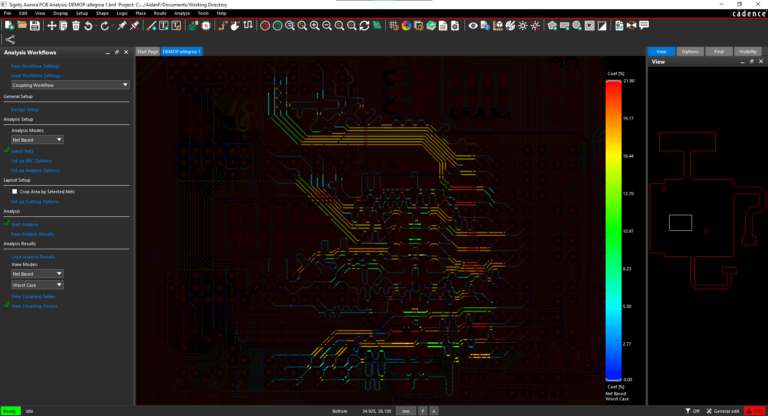The width and height of the screenshot is (768, 416).
Task: Open the Analyze menu
Action: (x=182, y=13)
